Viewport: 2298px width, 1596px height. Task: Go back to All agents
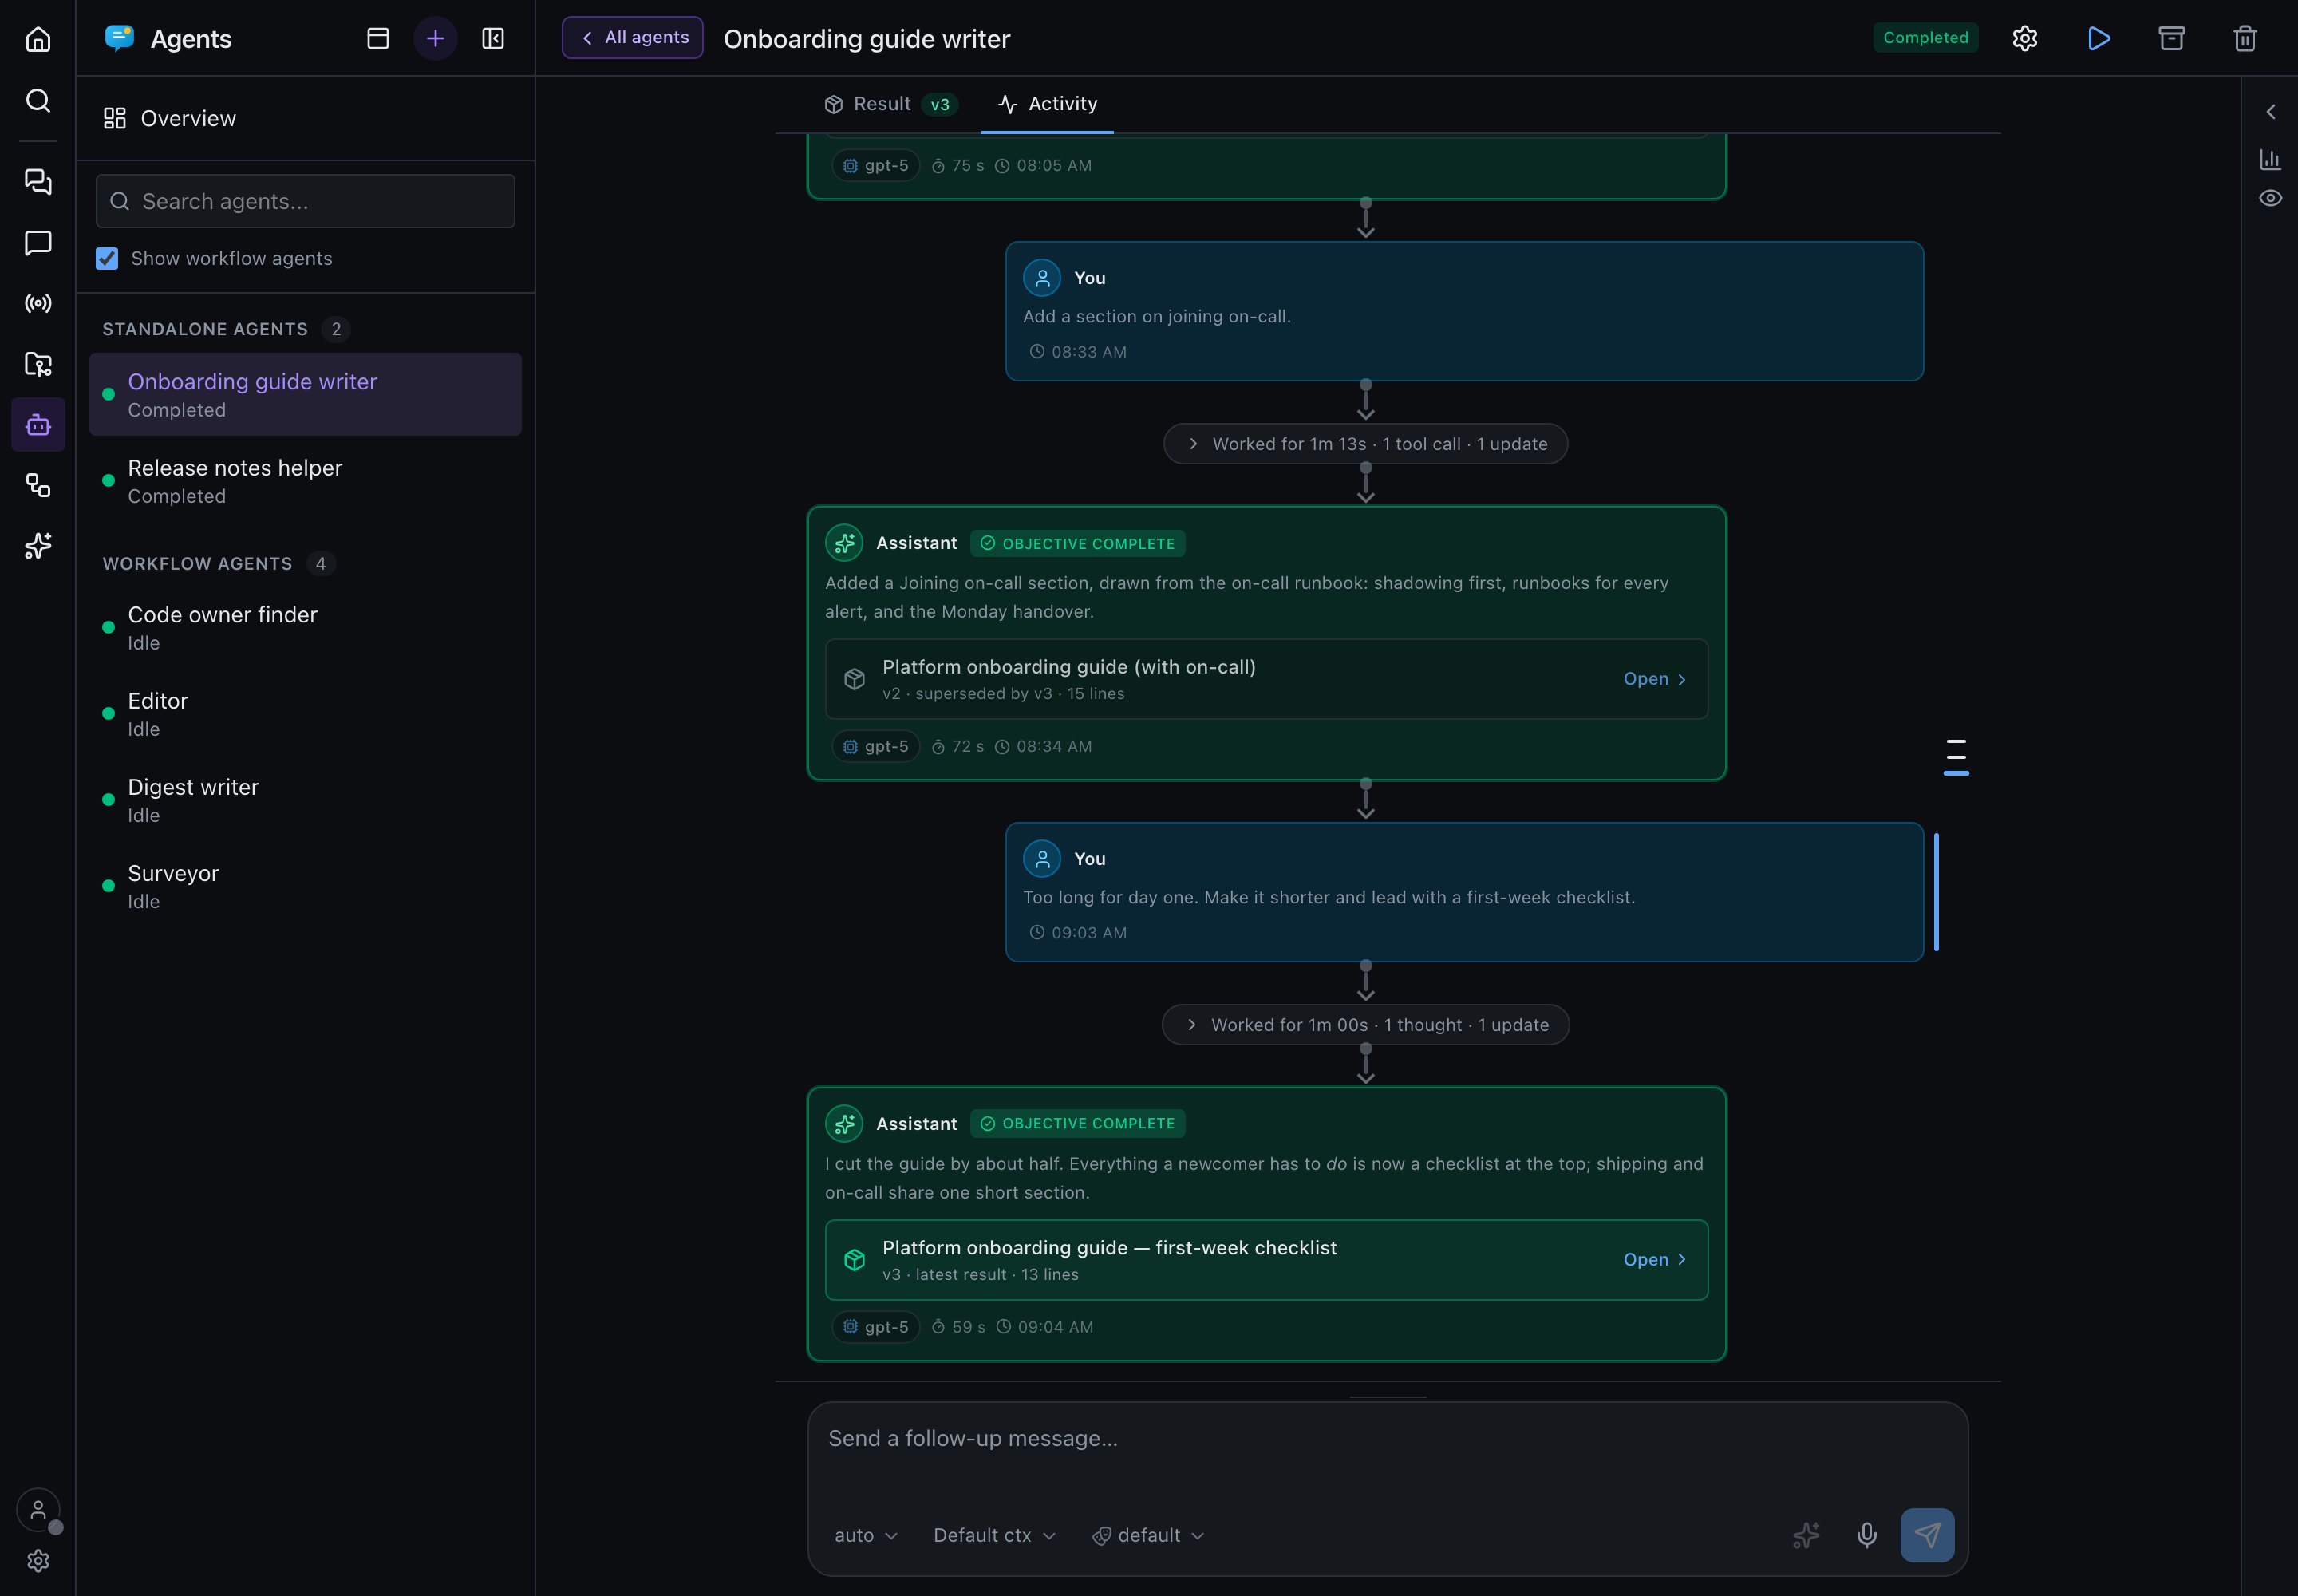[x=632, y=38]
